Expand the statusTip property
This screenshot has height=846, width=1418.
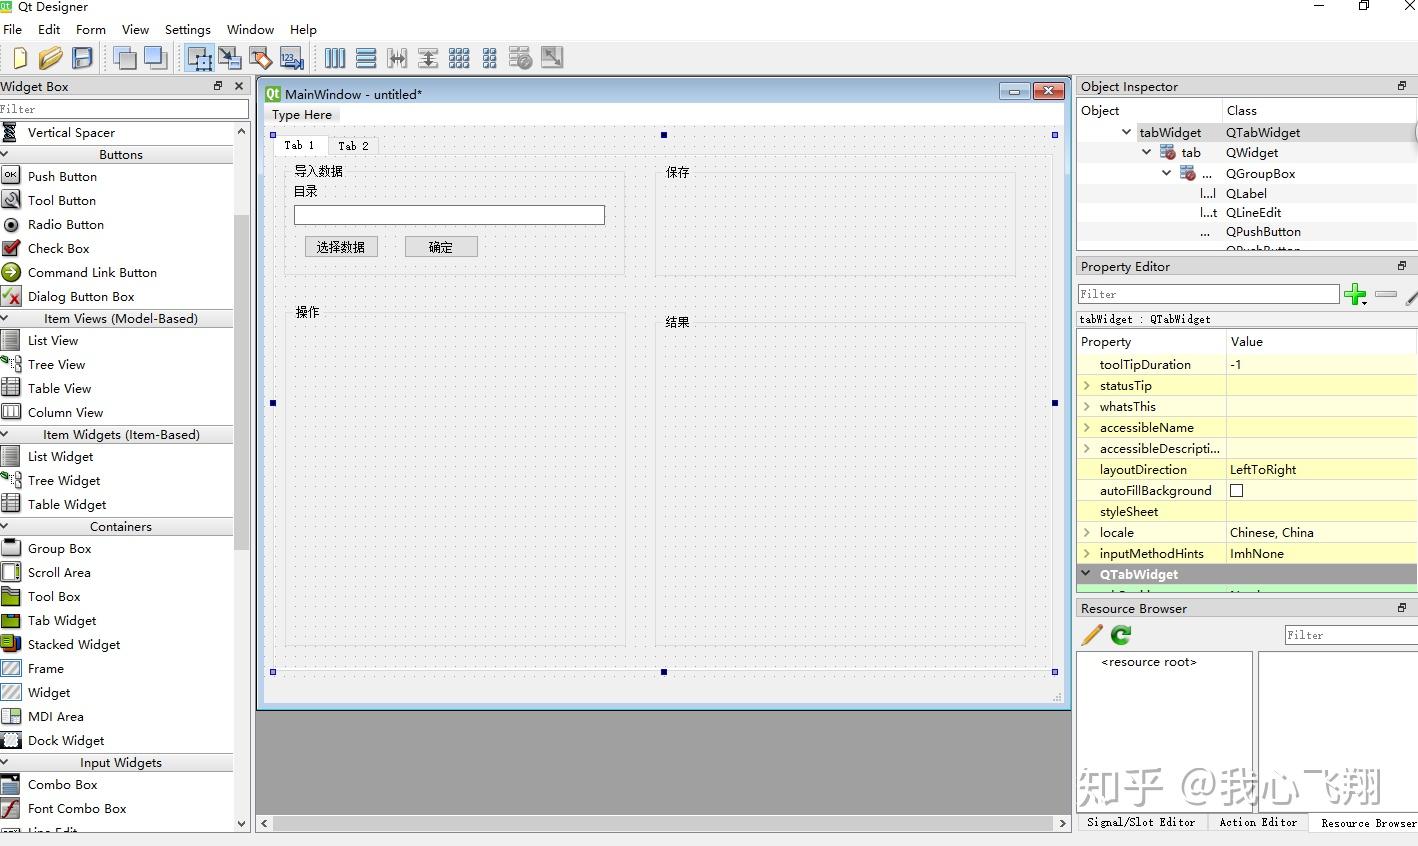1089,385
